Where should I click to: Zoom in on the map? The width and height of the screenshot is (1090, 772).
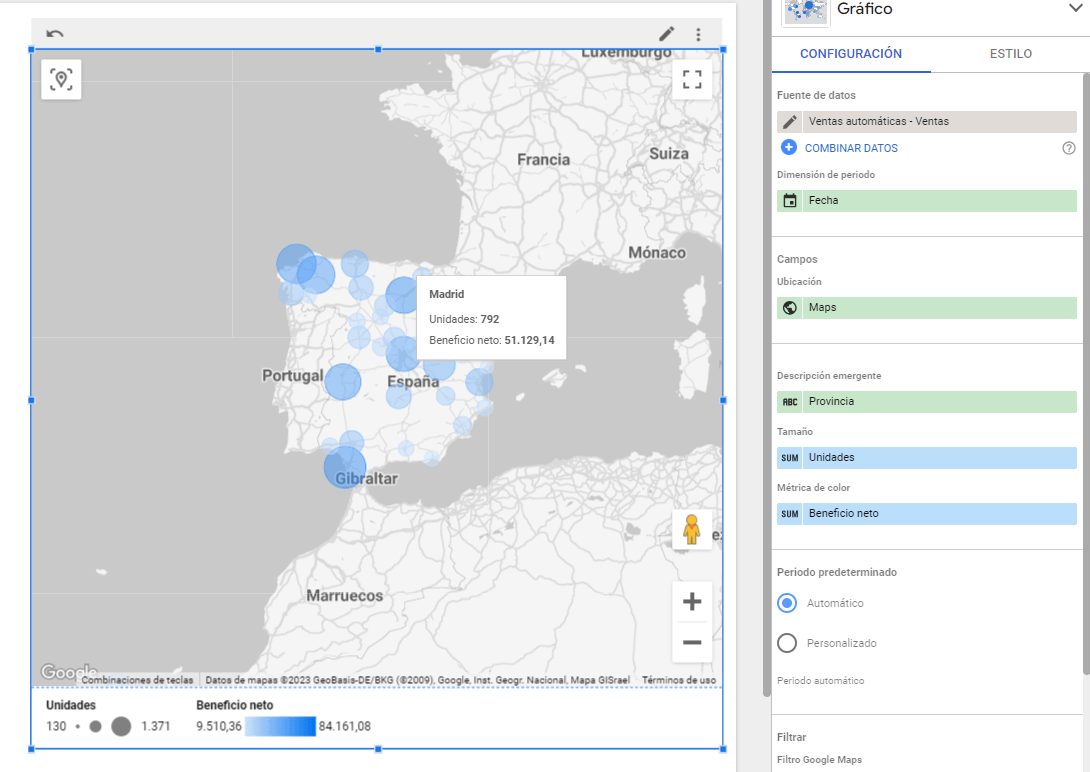click(691, 602)
